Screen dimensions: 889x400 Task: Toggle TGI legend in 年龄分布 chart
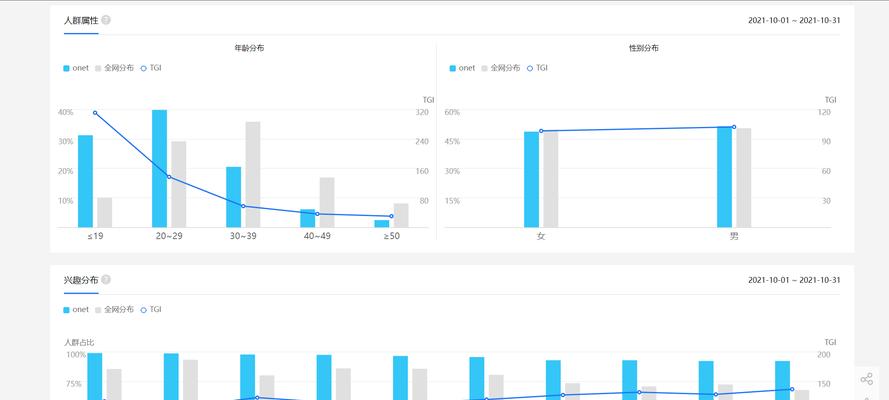click(151, 68)
